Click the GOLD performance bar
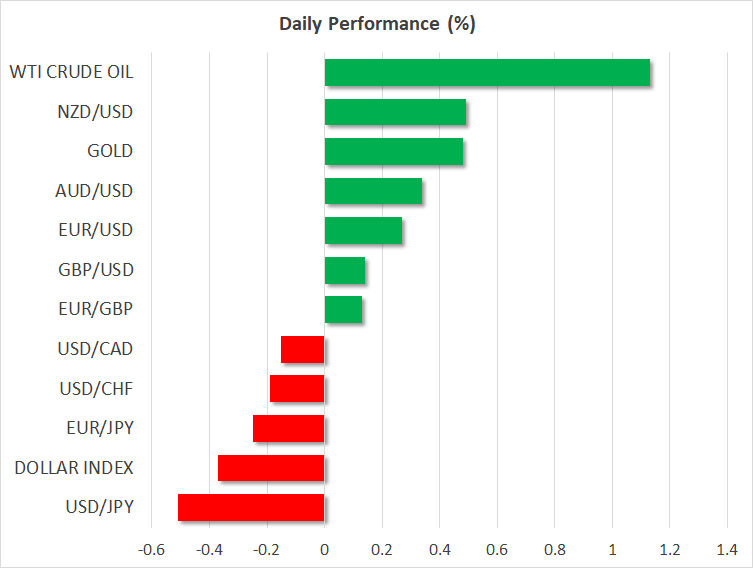 click(394, 152)
